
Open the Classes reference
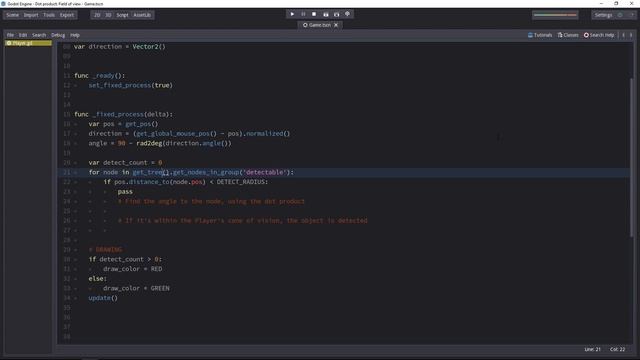(568, 35)
